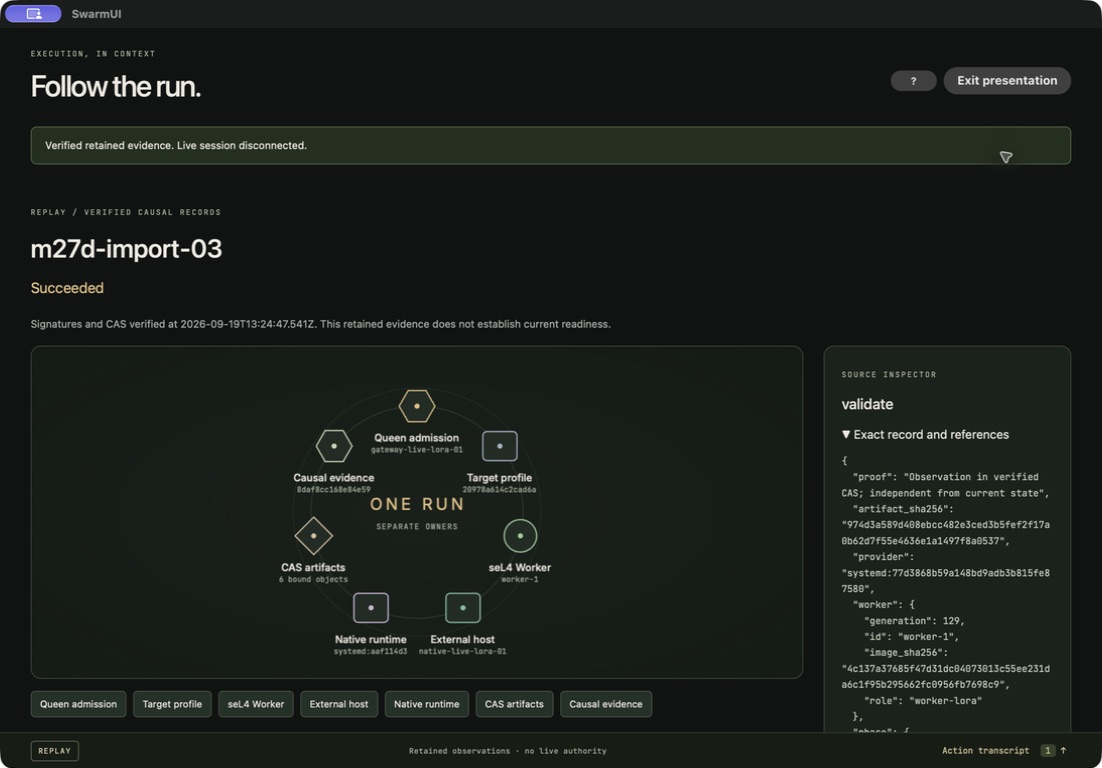Select the seL4 Worker circle node
This screenshot has width=1102, height=768.
click(x=520, y=536)
